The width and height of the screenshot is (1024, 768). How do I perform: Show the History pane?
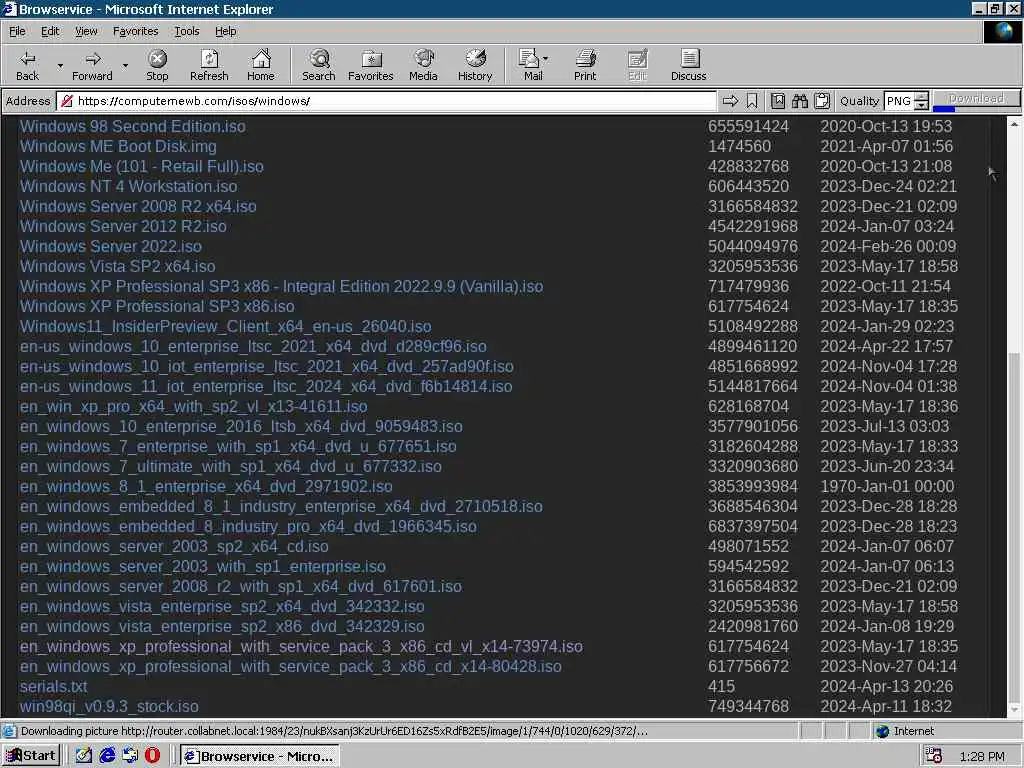click(x=475, y=65)
